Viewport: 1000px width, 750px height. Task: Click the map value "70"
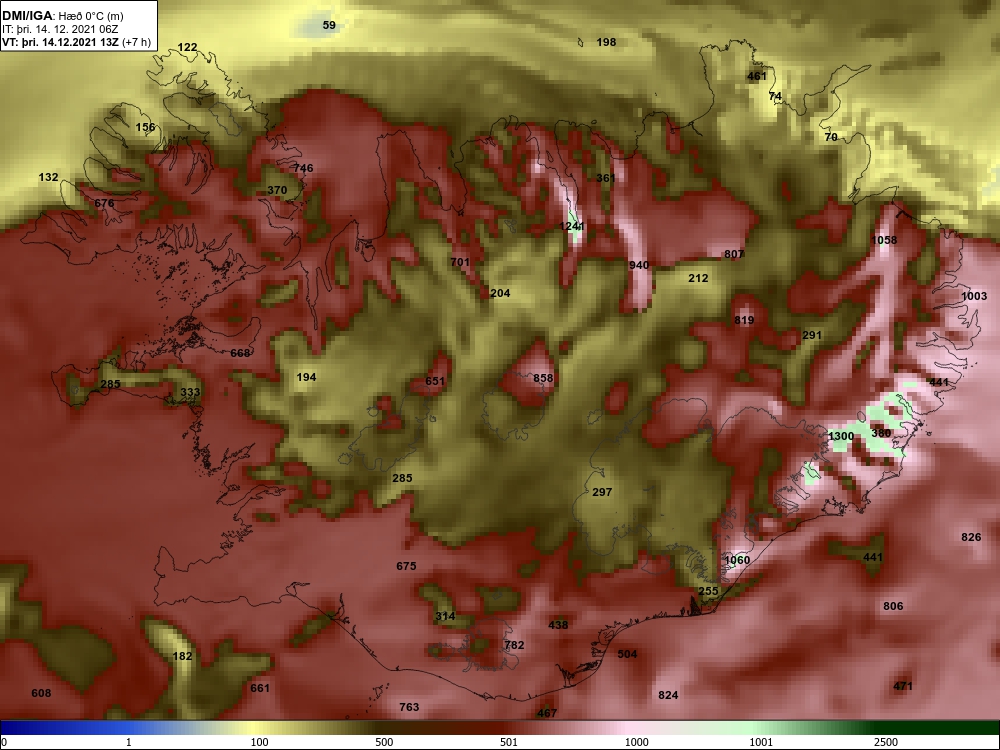click(x=831, y=137)
